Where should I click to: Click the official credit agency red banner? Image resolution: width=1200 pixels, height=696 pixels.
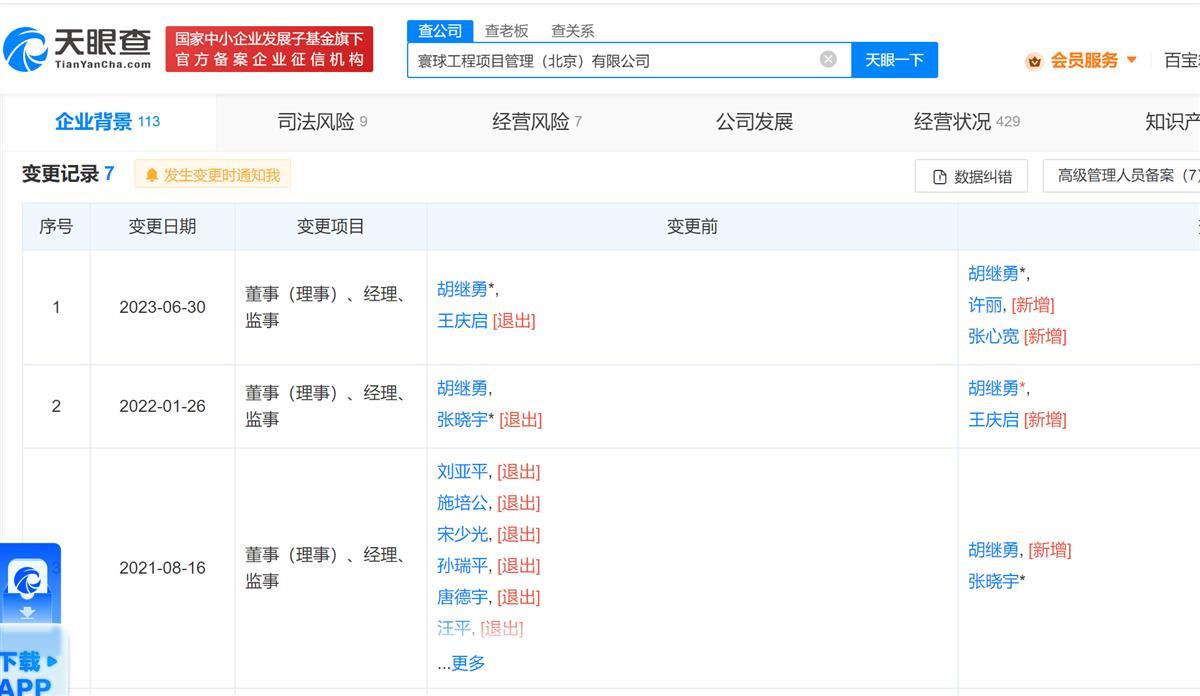(x=269, y=49)
